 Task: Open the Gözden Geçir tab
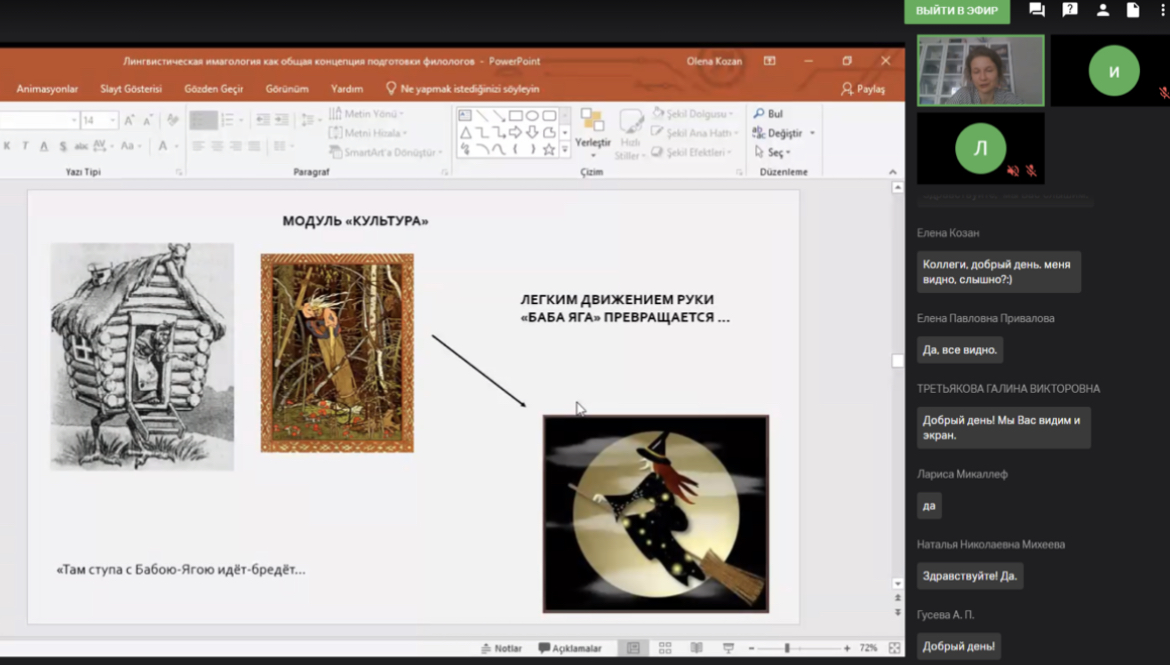coord(213,89)
